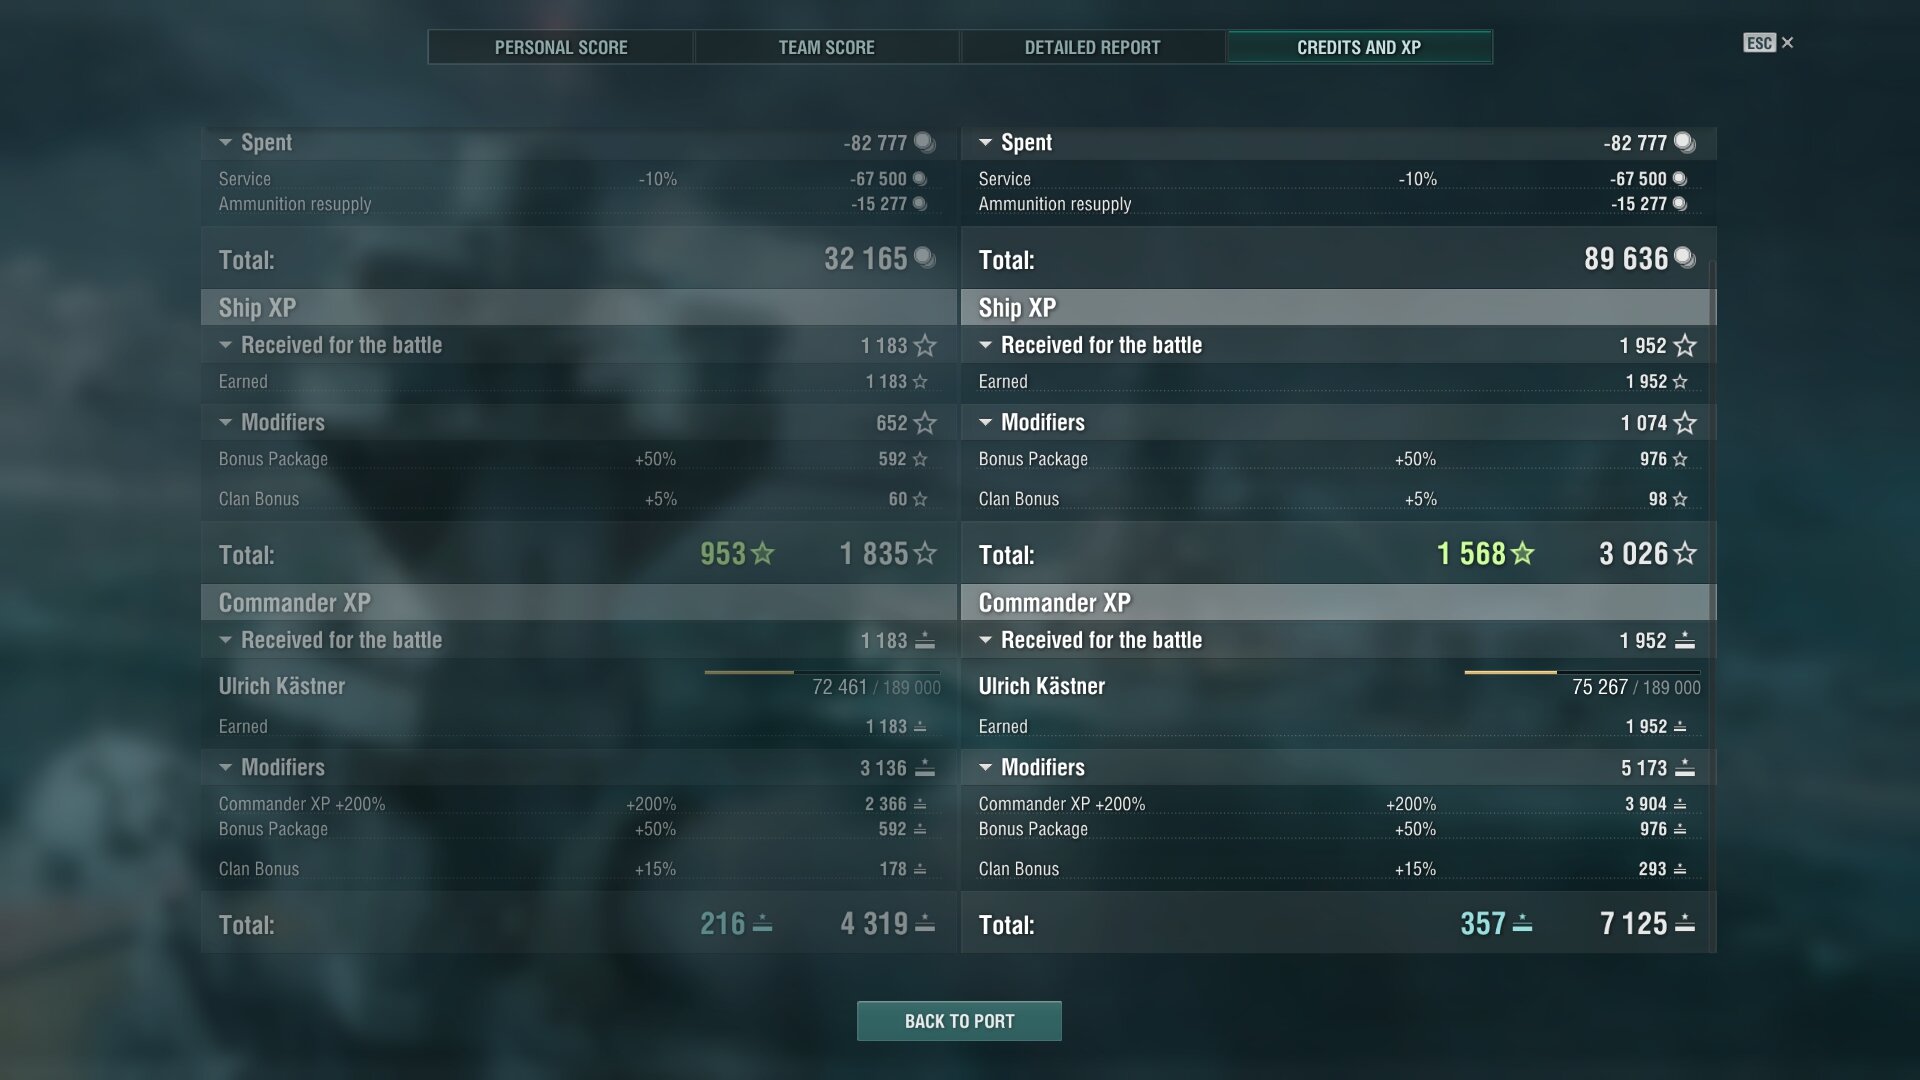Collapse the right Spent section arrow
The width and height of the screenshot is (1920, 1080).
[x=985, y=143]
